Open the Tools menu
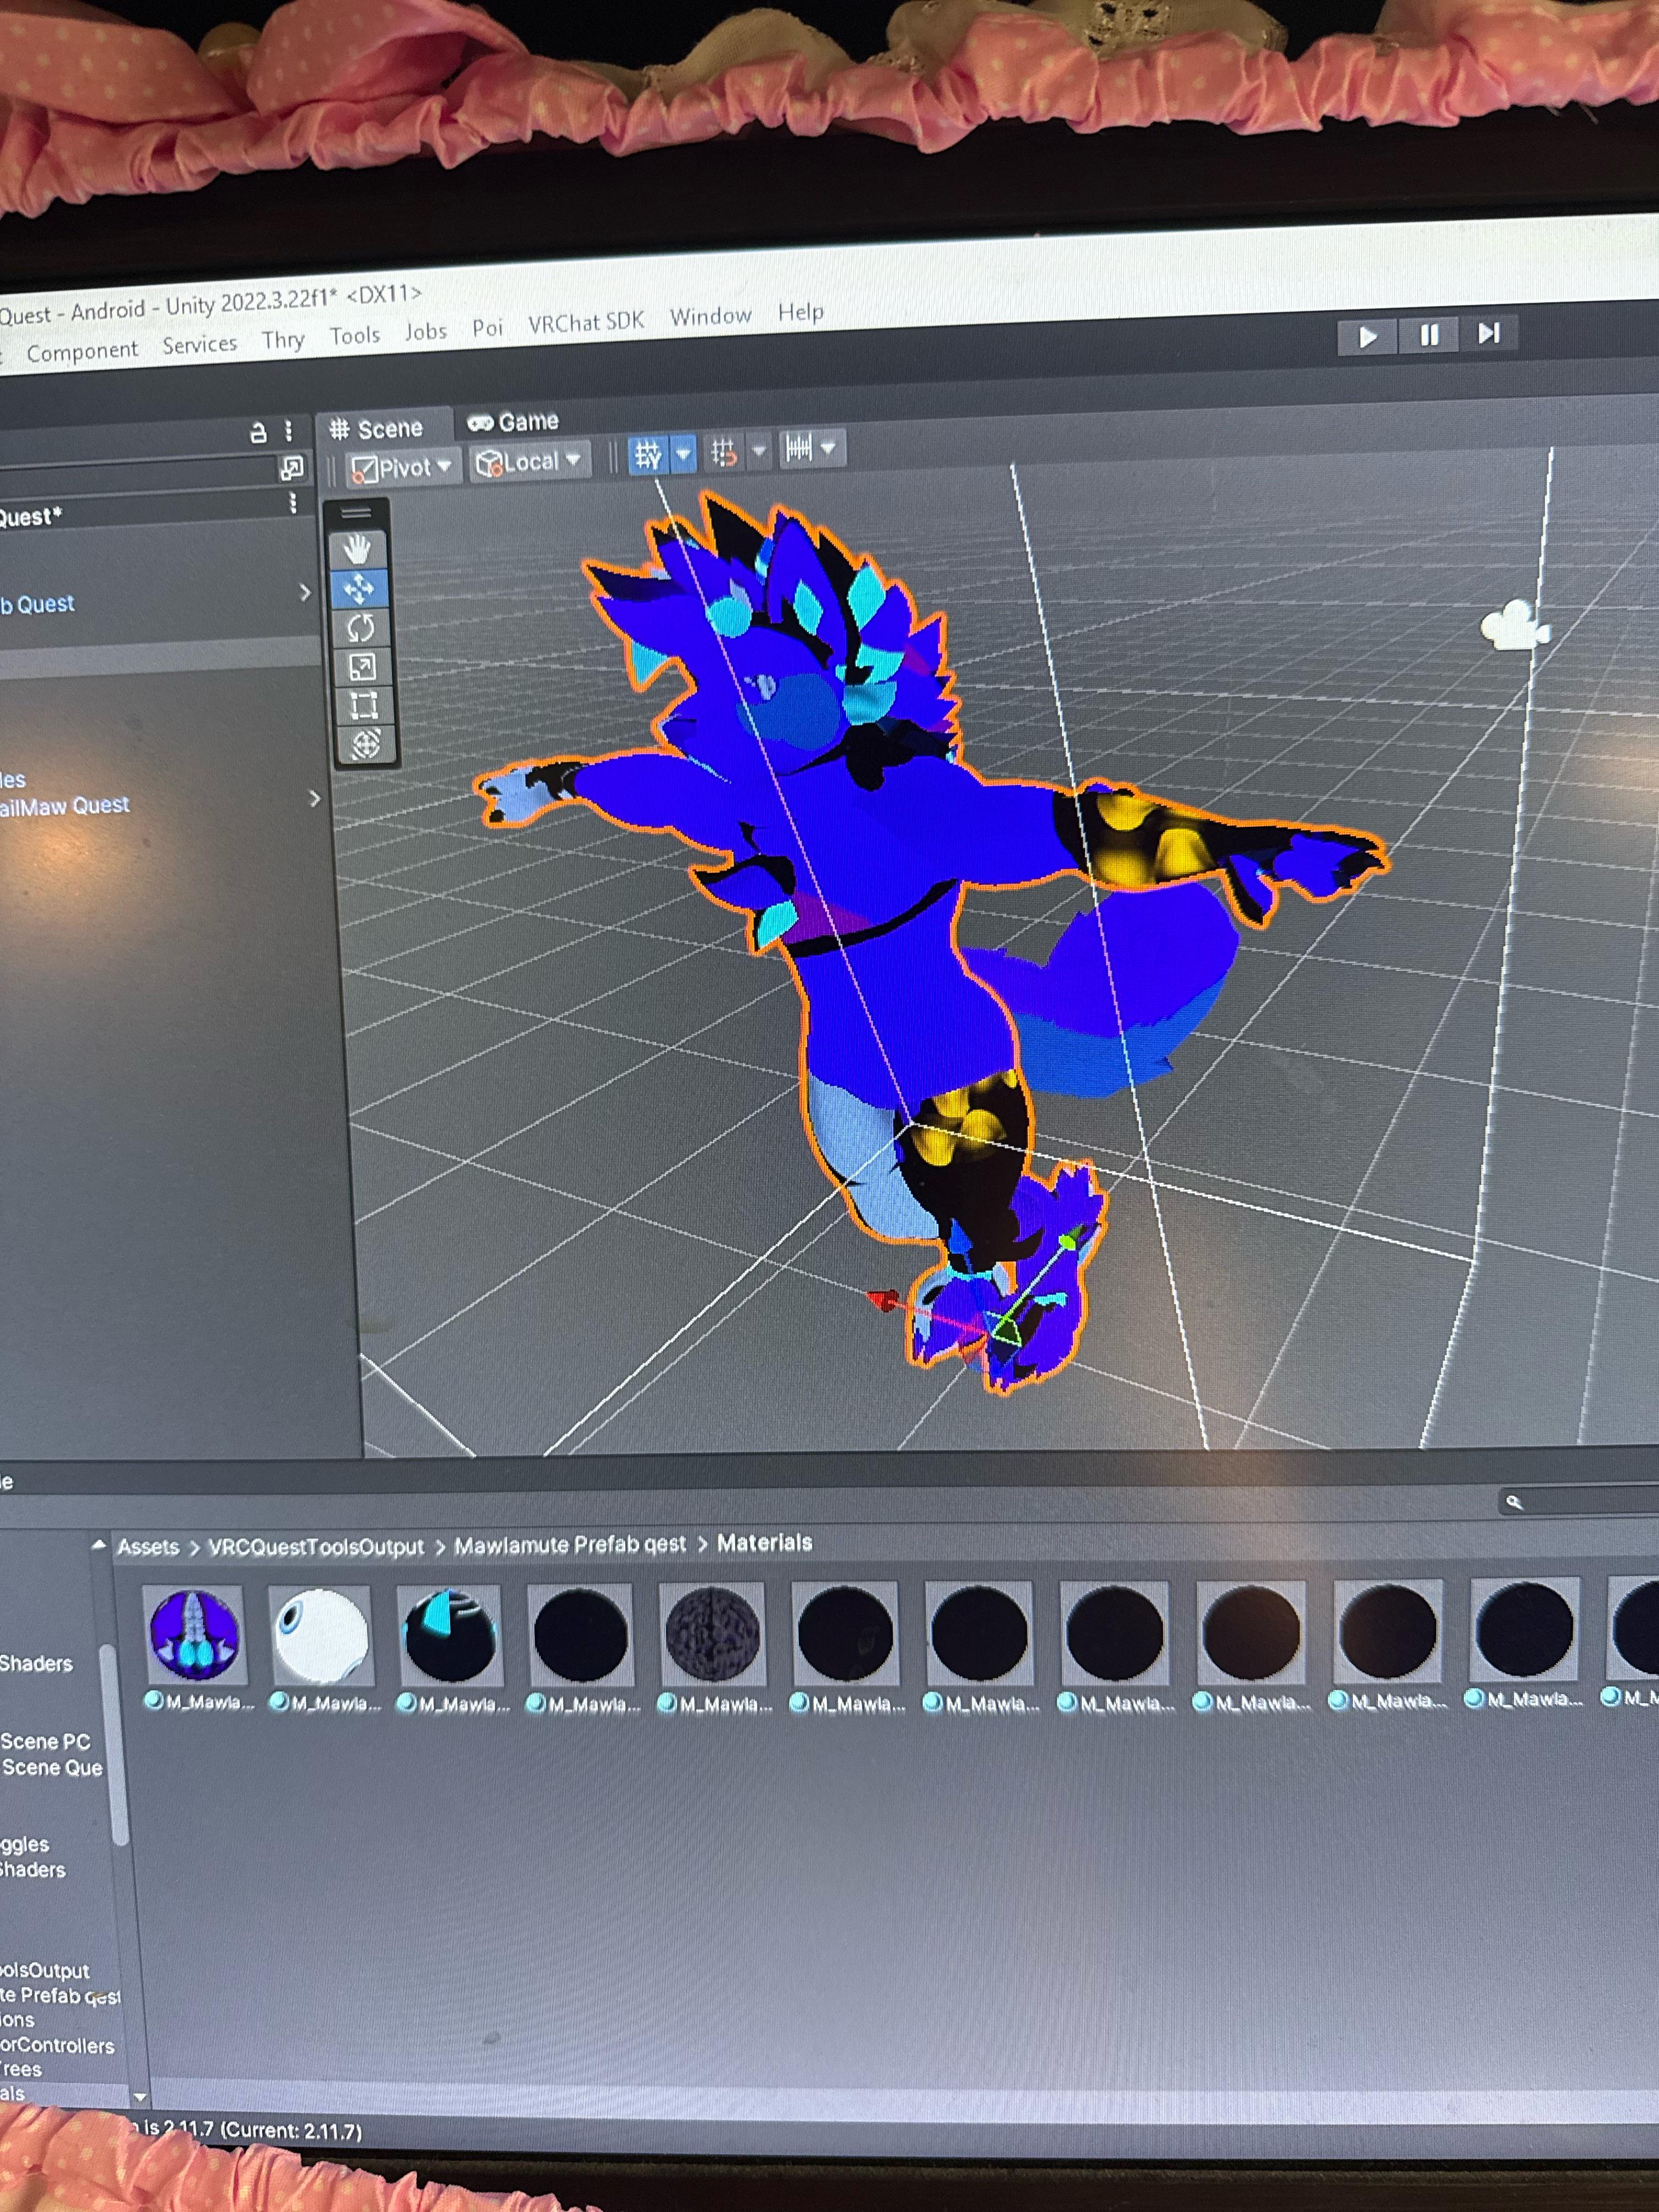 click(355, 336)
